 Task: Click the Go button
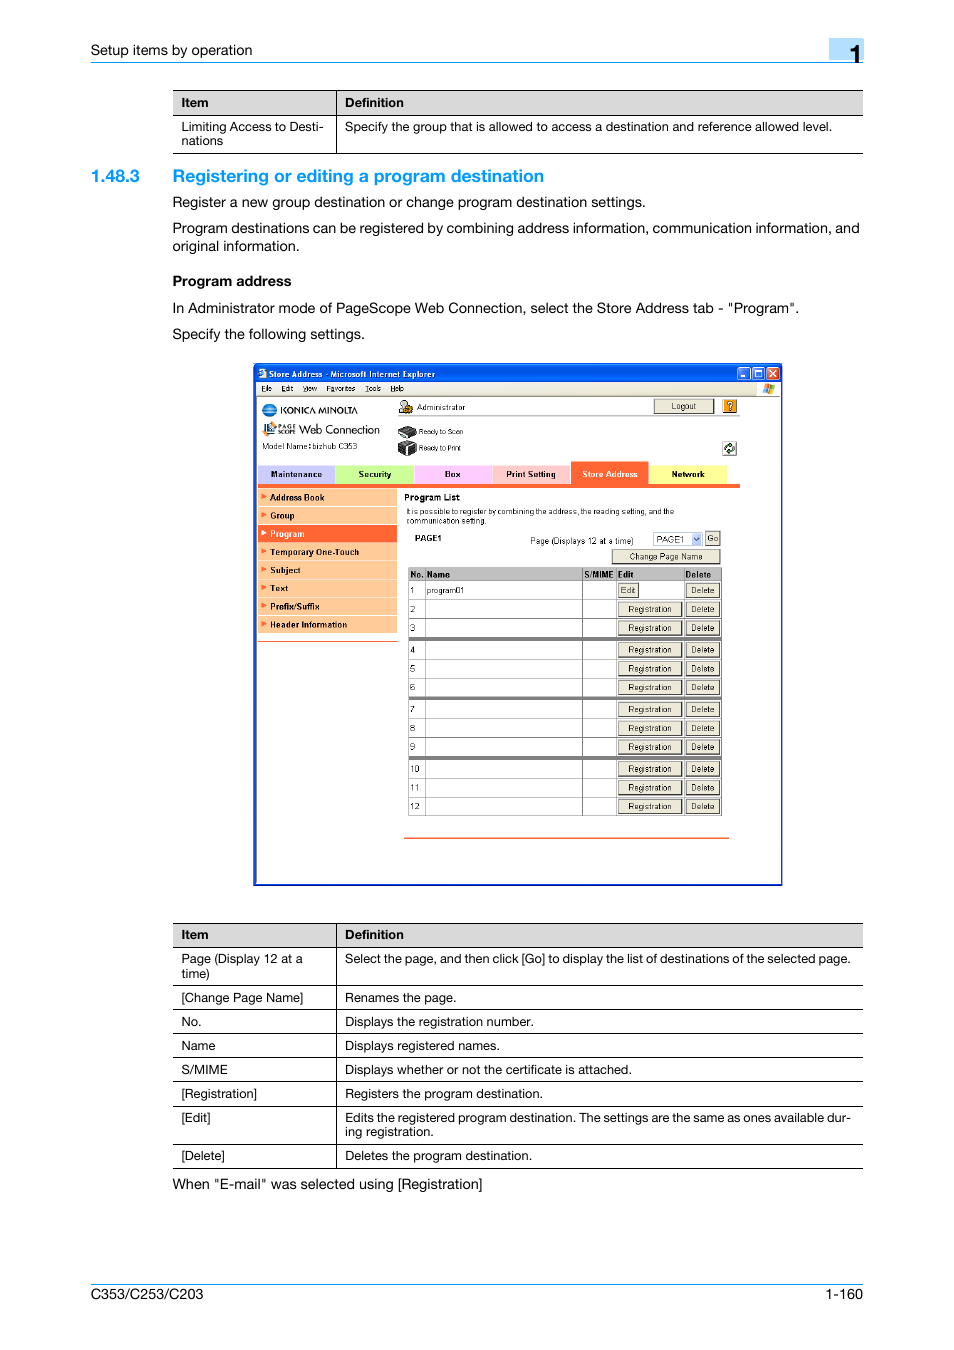pos(713,538)
